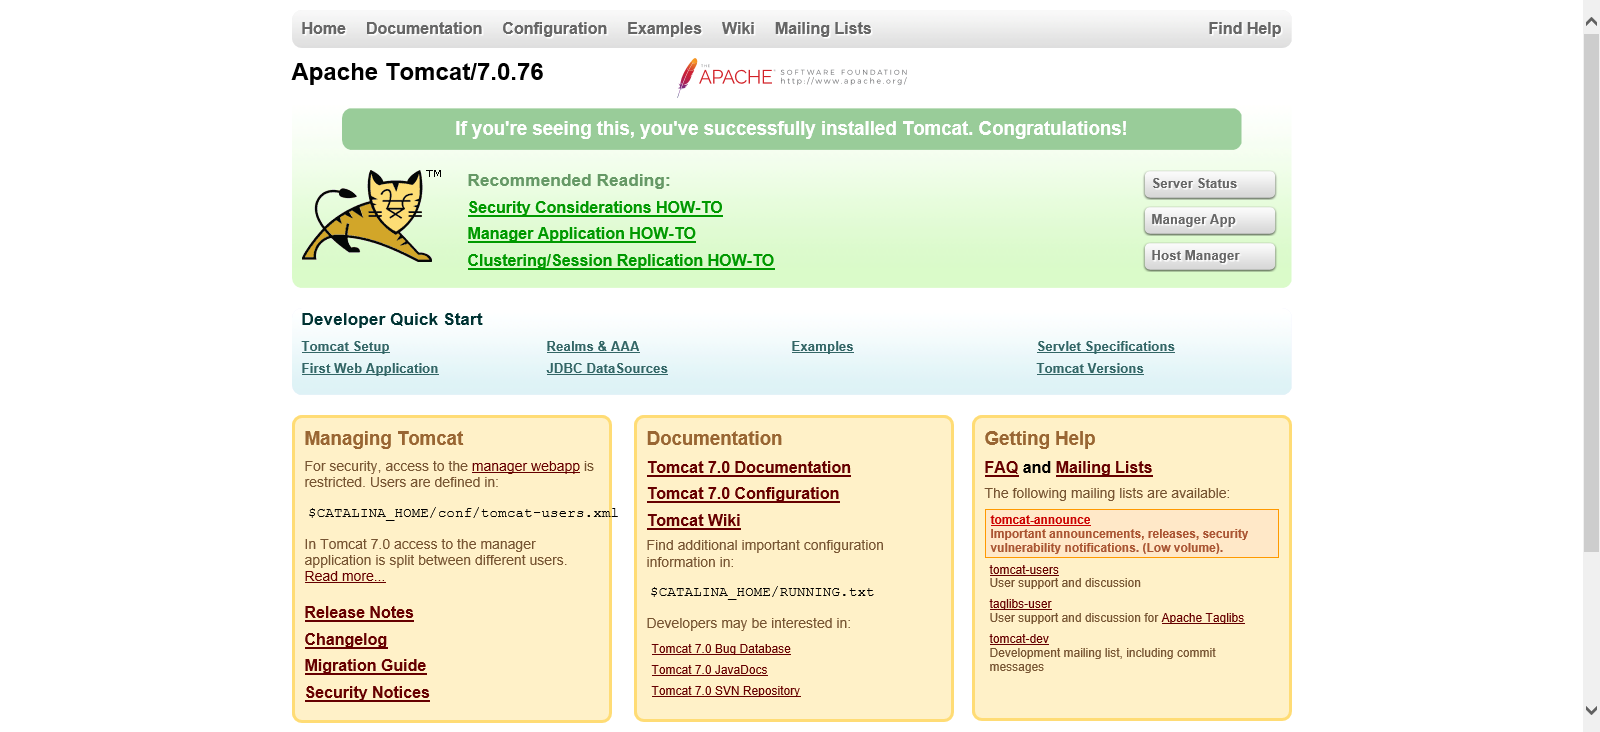Click the scrollbar down arrow
The height and width of the screenshot is (732, 1600).
1591,711
